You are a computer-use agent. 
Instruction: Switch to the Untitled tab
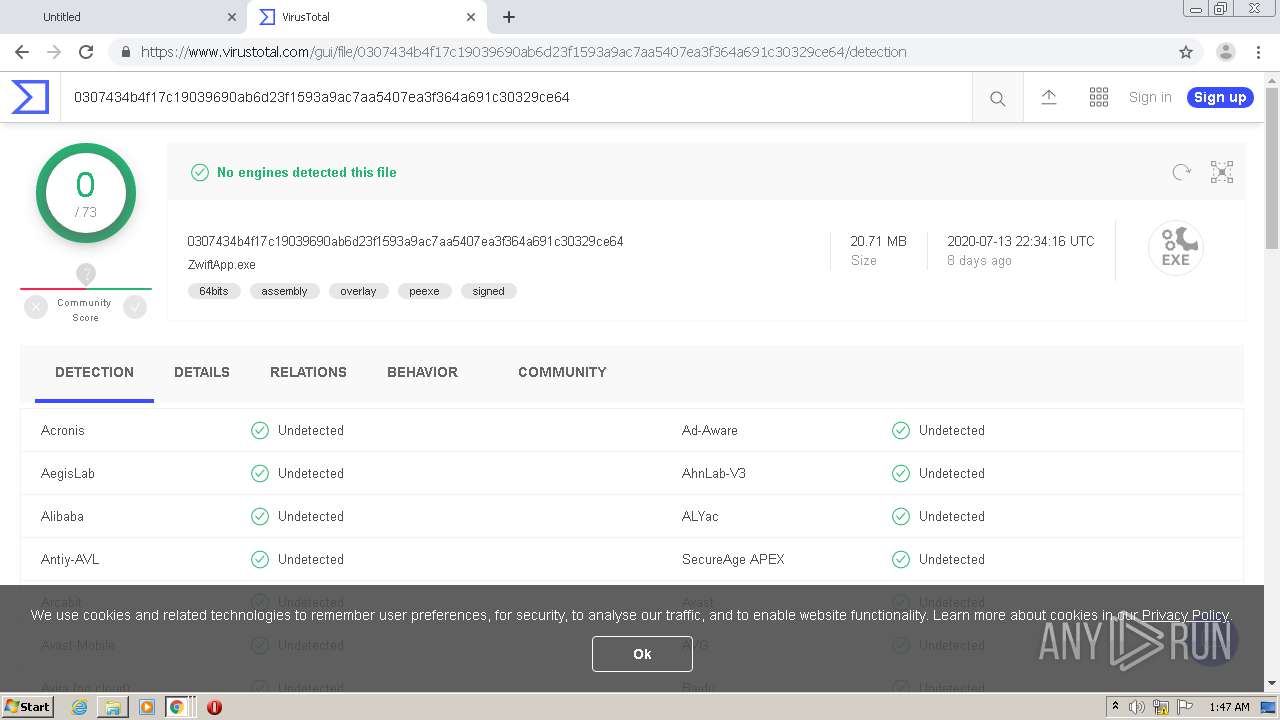coord(123,17)
